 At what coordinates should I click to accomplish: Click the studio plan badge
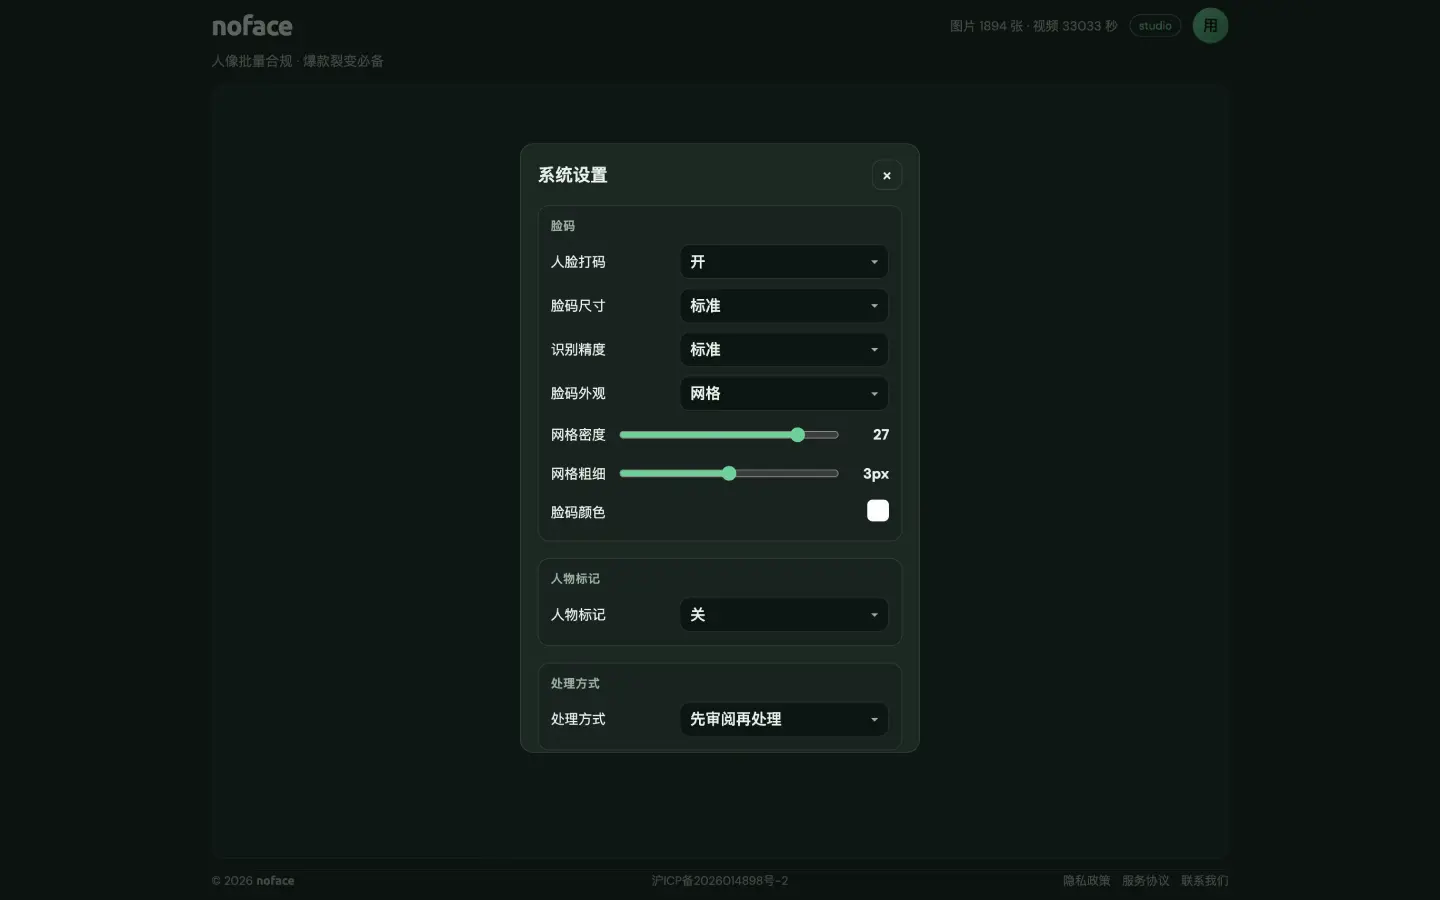(x=1155, y=26)
